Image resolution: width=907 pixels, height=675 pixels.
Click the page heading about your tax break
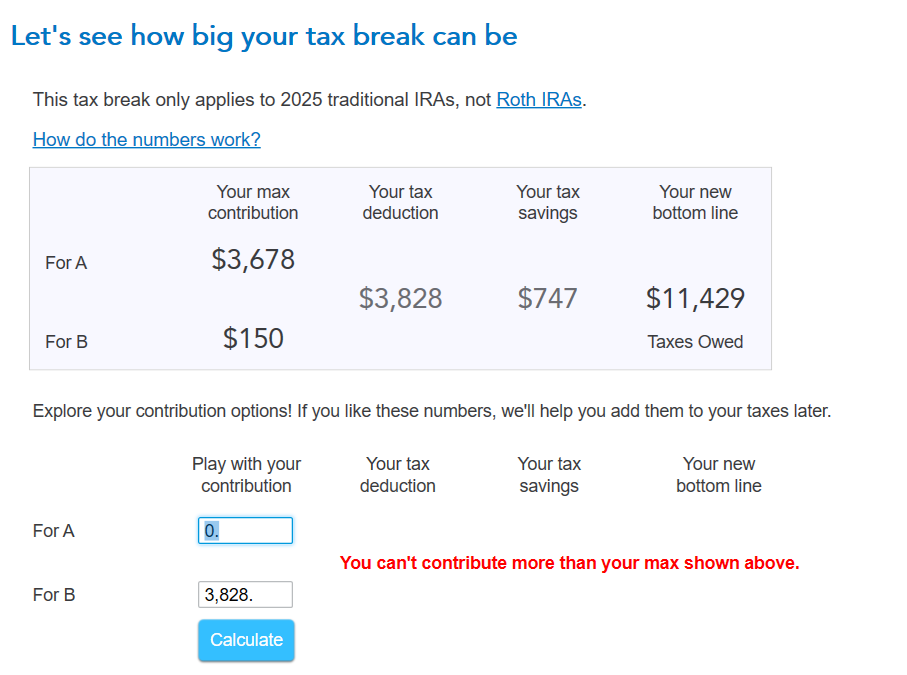(x=264, y=37)
